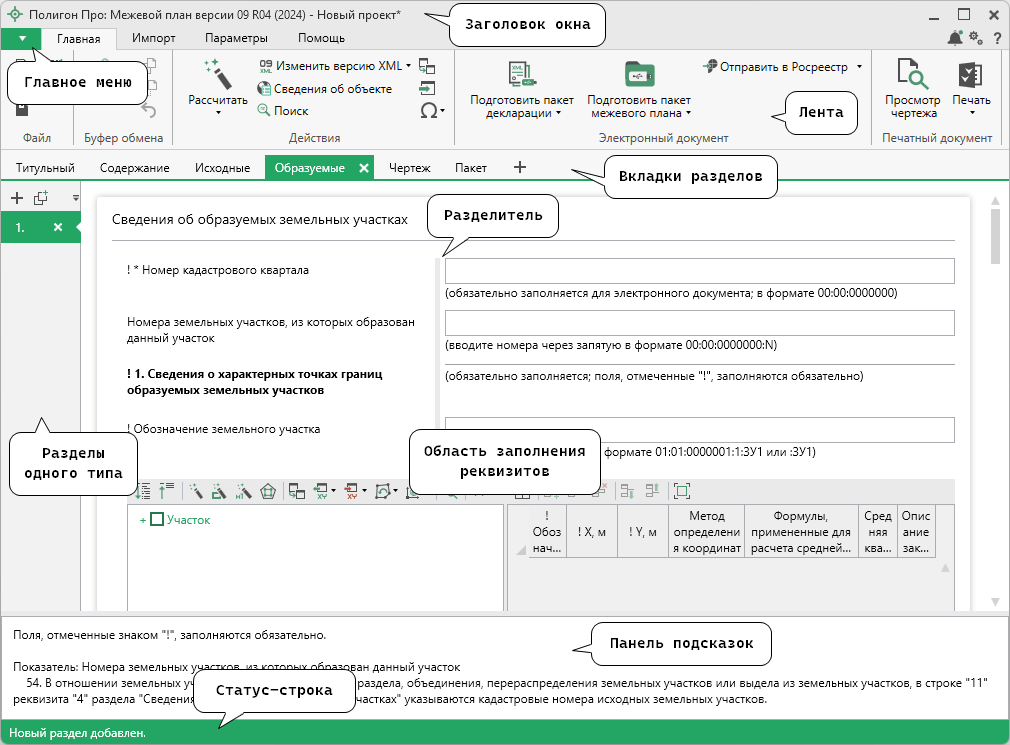Open the Чертеж section tab
The width and height of the screenshot is (1010, 745).
409,168
